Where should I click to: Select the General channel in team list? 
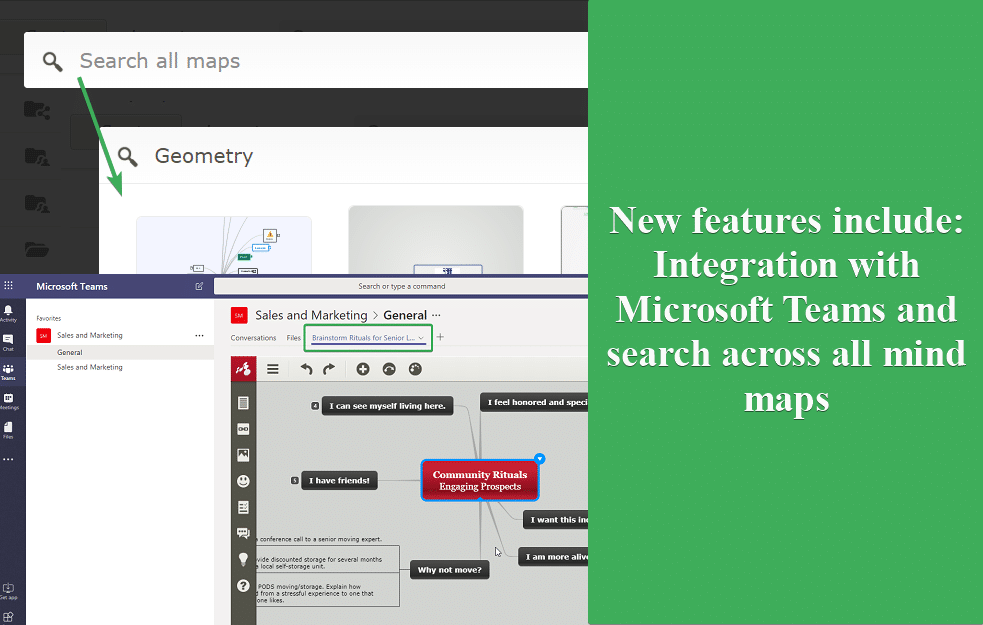70,352
